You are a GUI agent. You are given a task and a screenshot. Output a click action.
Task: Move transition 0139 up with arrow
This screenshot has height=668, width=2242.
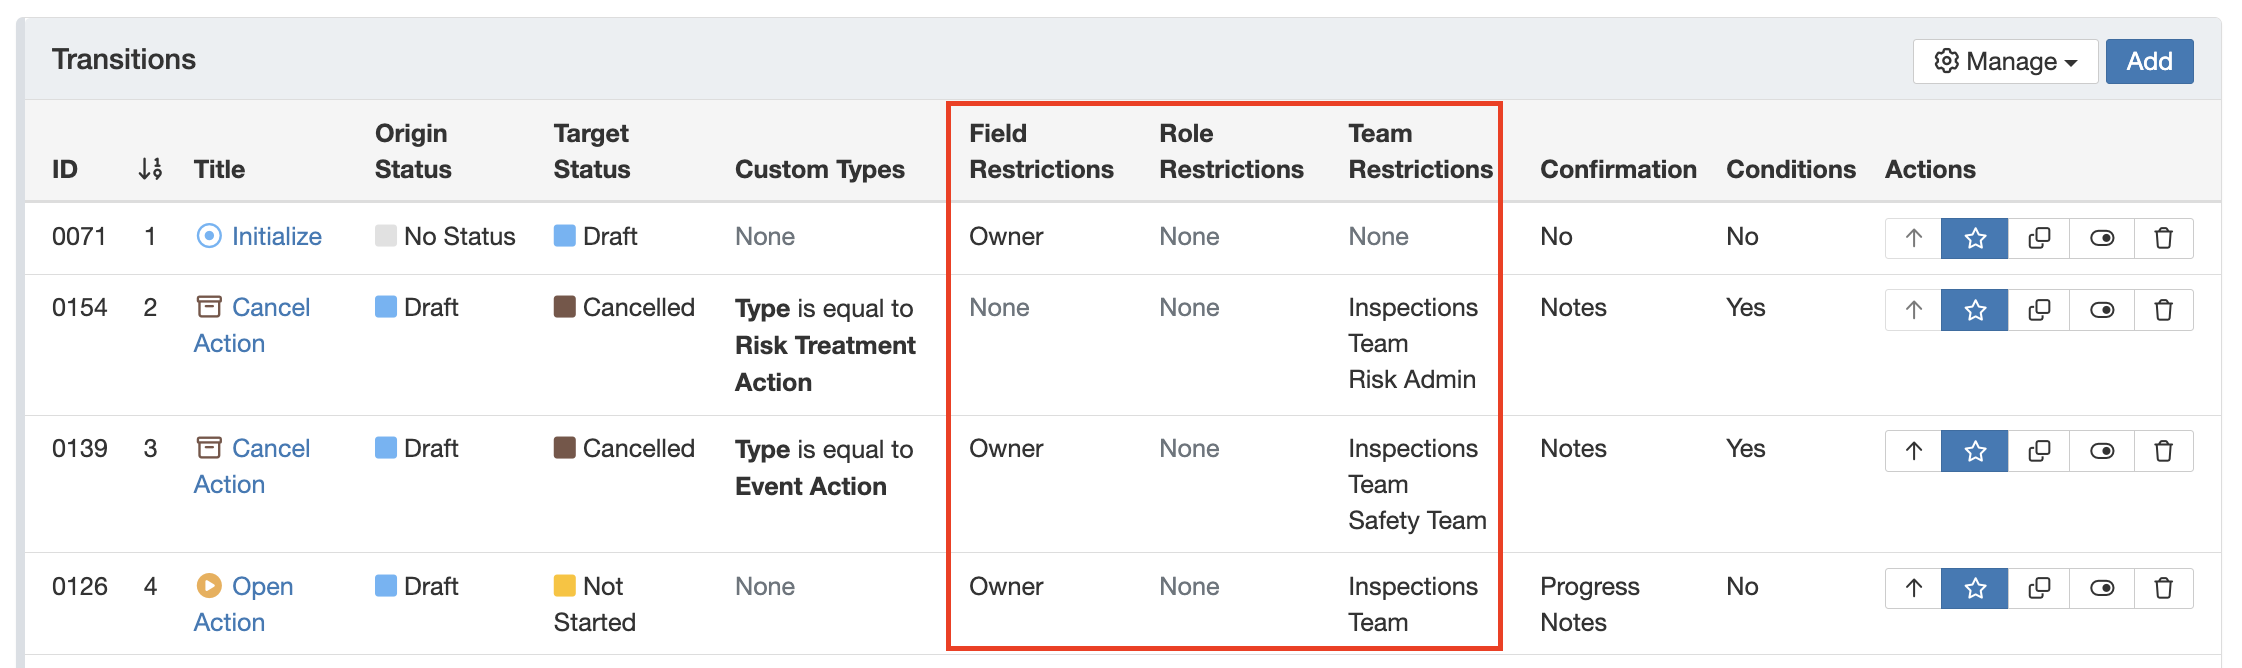click(x=1913, y=451)
